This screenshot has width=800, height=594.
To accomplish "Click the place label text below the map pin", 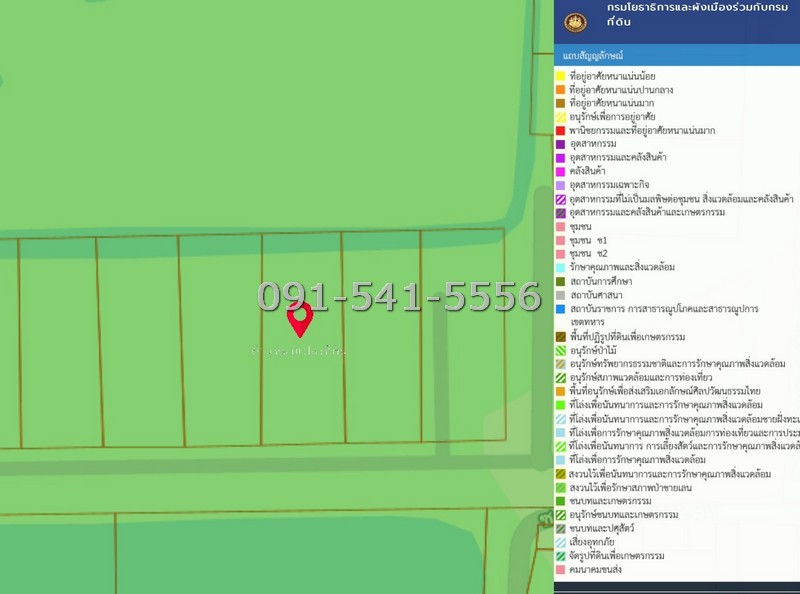I will pos(300,352).
